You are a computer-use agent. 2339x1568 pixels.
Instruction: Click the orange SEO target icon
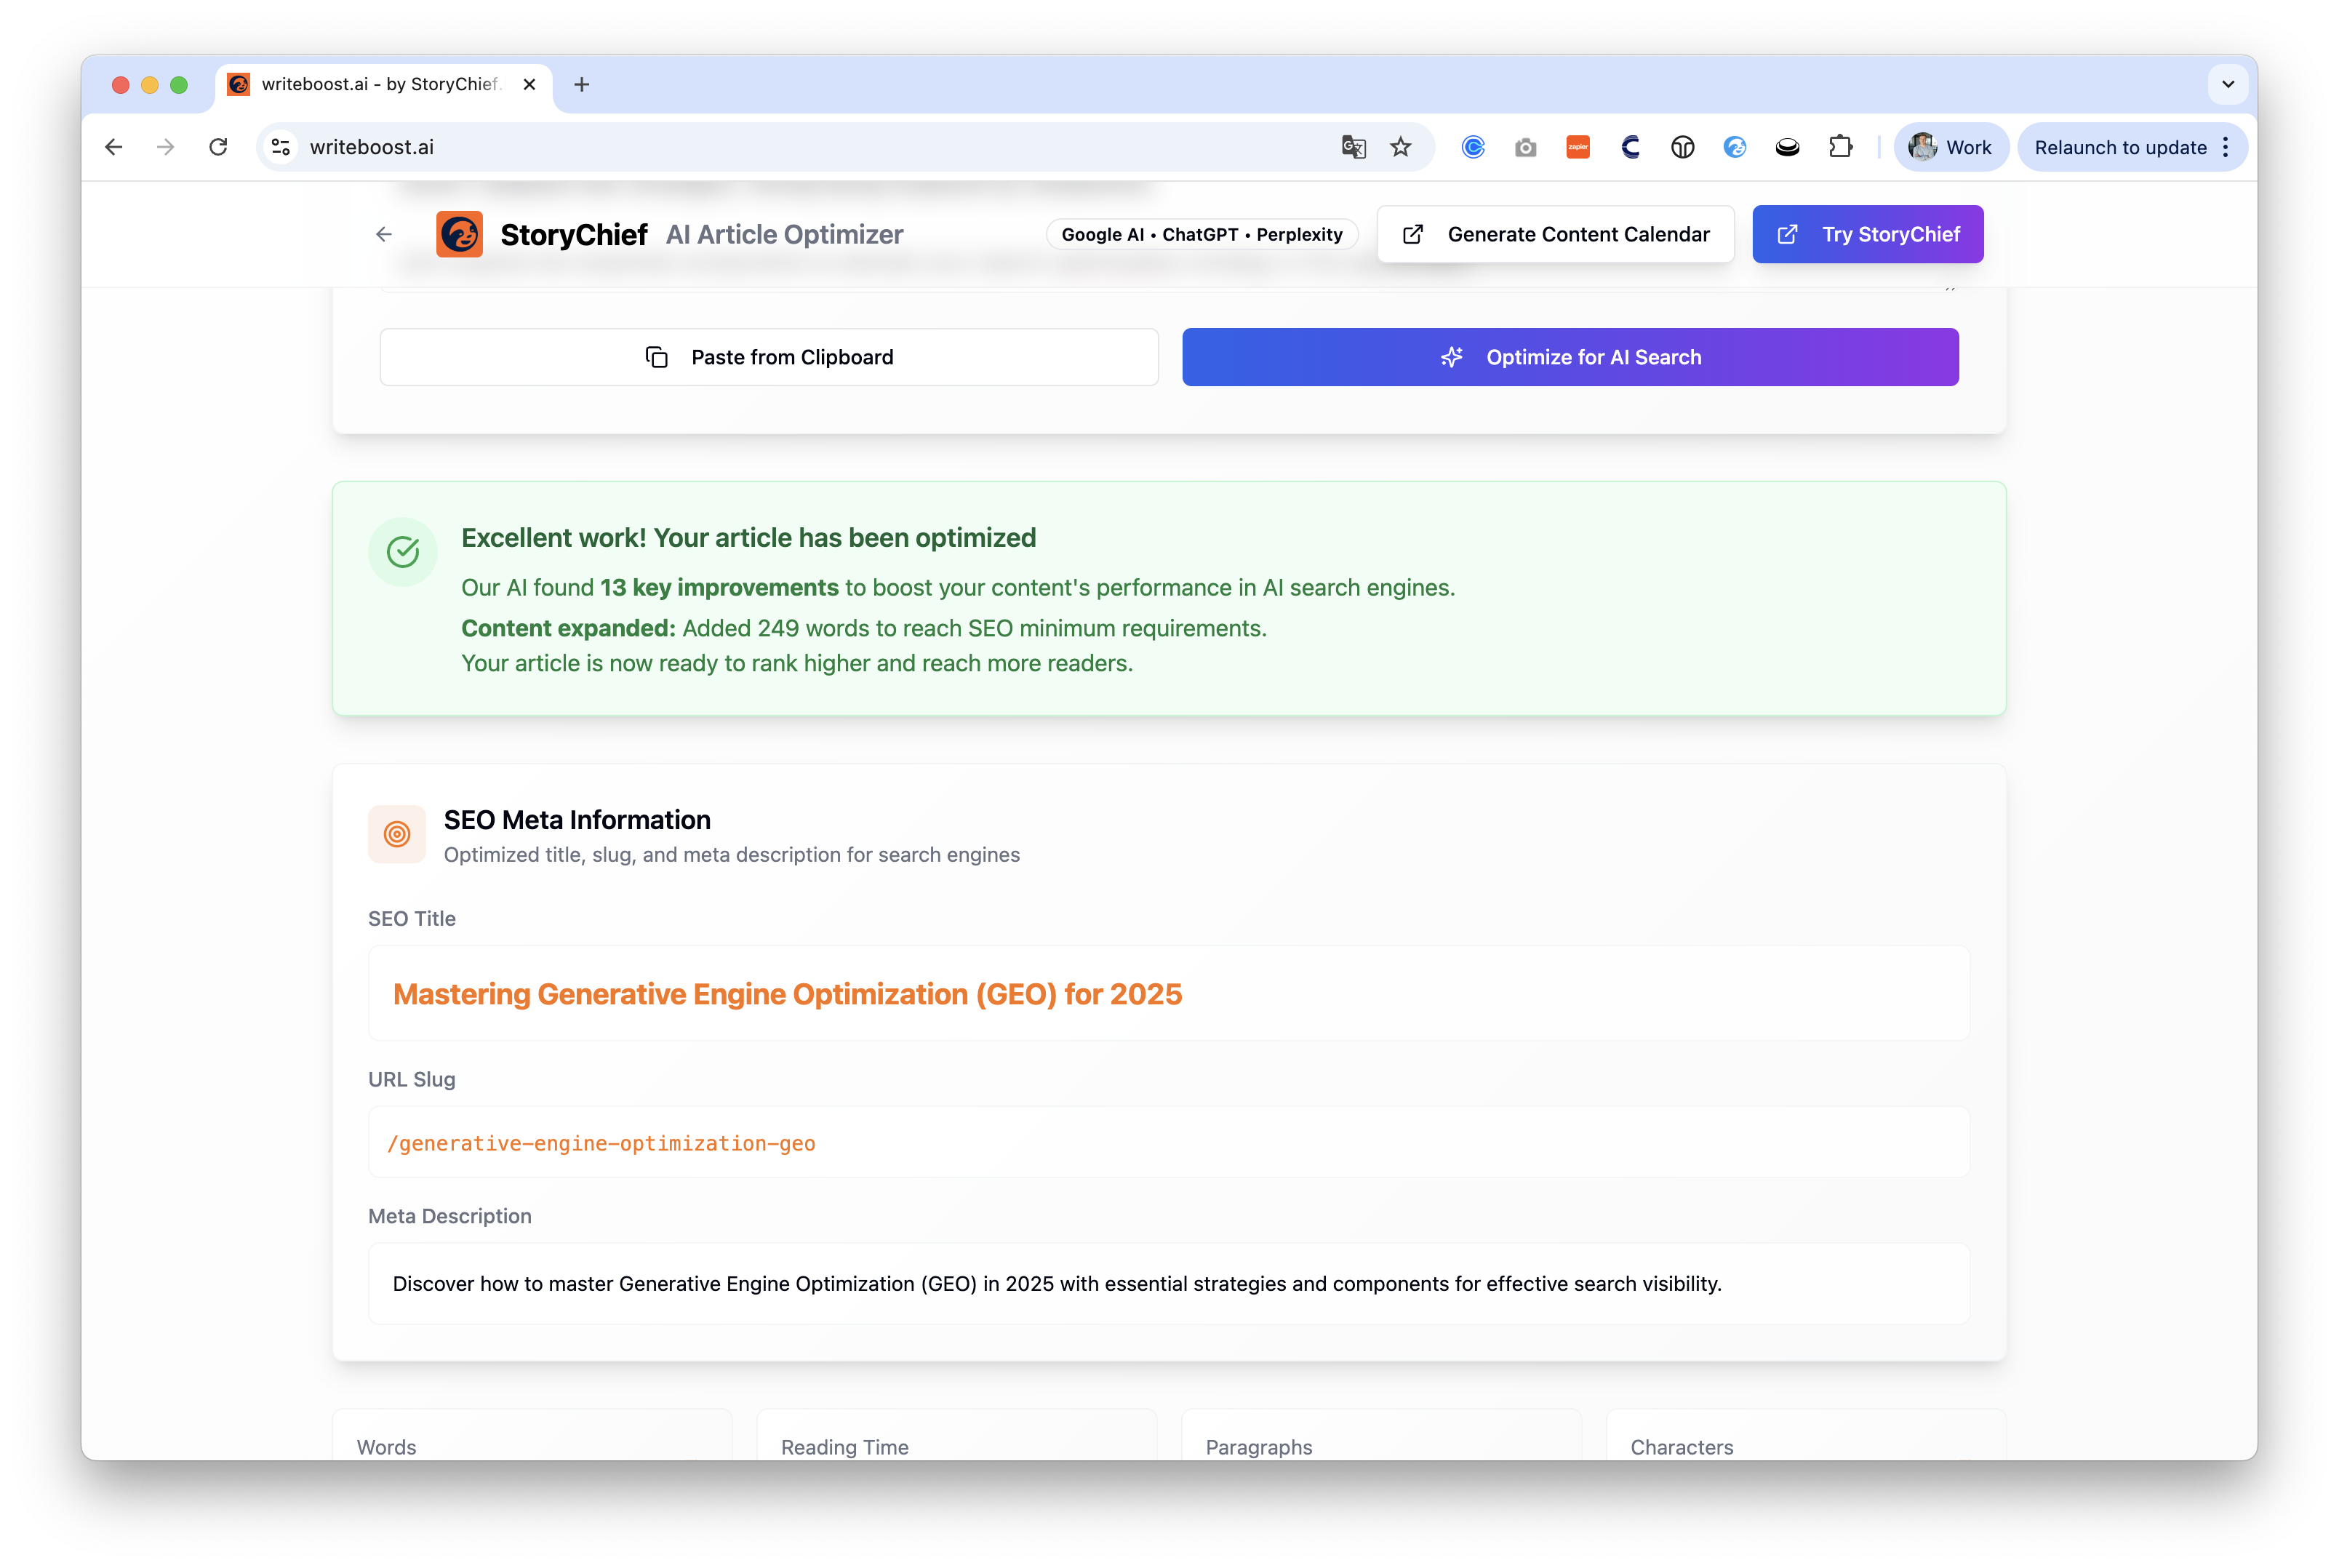pyautogui.click(x=397, y=834)
